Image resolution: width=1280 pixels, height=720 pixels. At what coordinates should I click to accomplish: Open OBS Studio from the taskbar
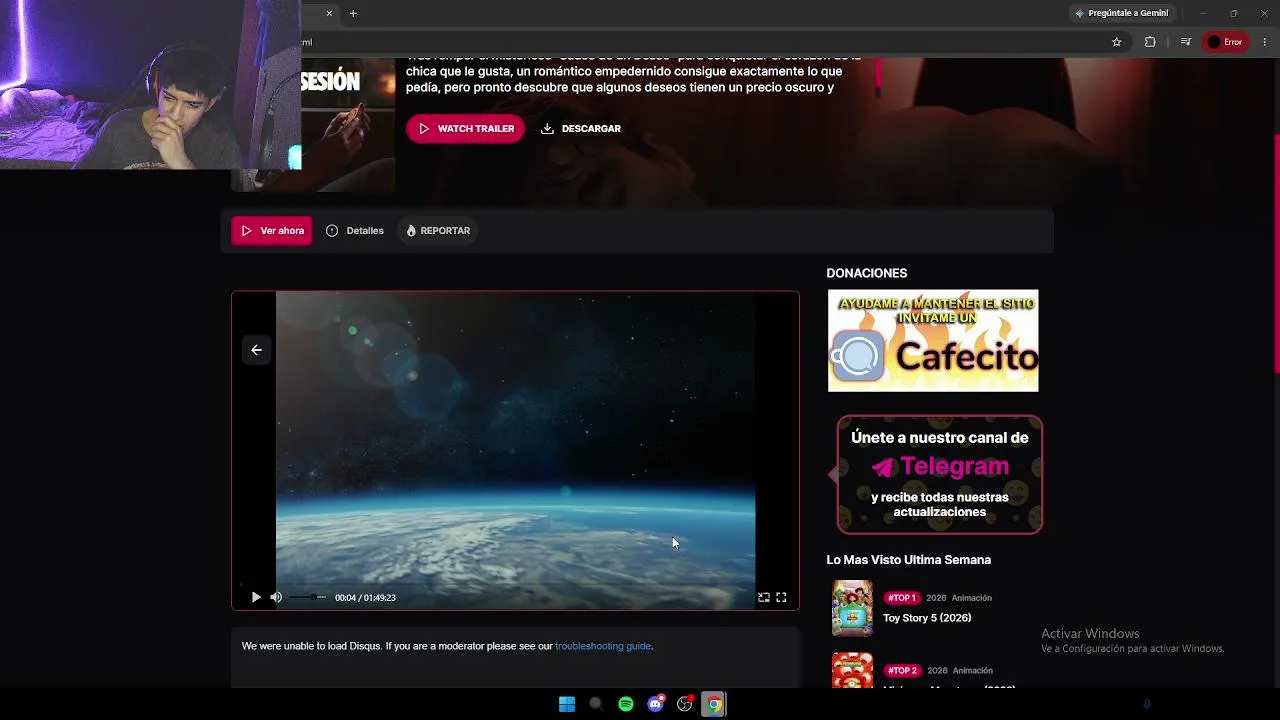click(x=685, y=704)
